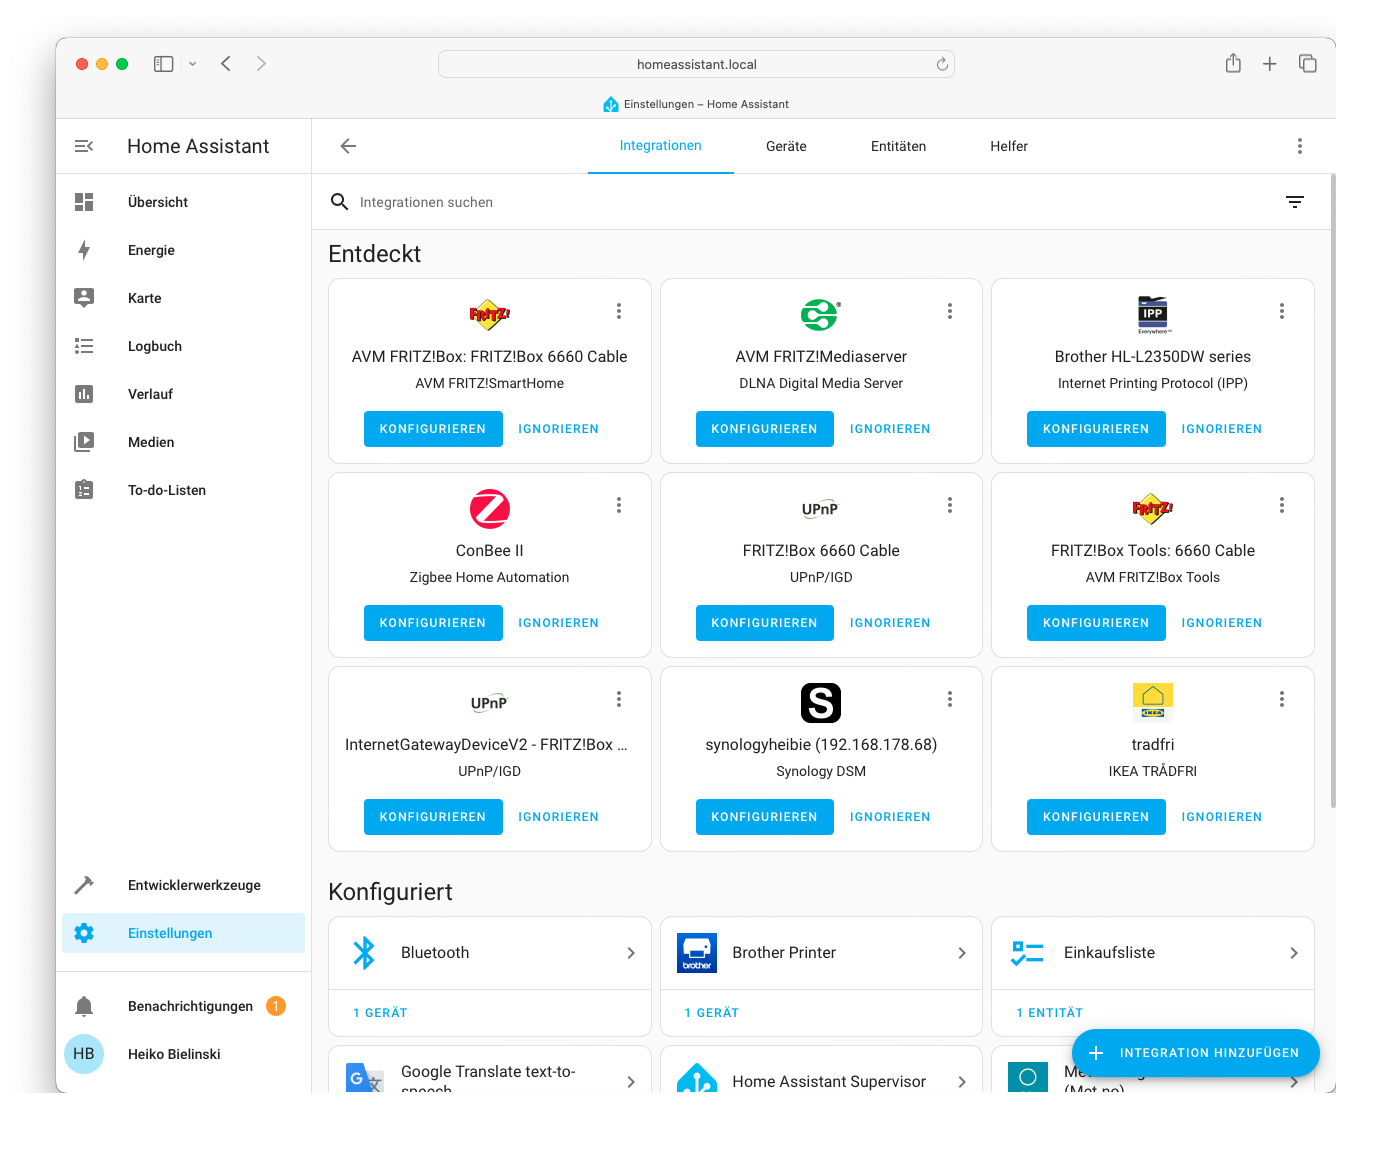The image size is (1392, 1167).
Task: Click Integration hinzufügen button
Action: click(1195, 1053)
